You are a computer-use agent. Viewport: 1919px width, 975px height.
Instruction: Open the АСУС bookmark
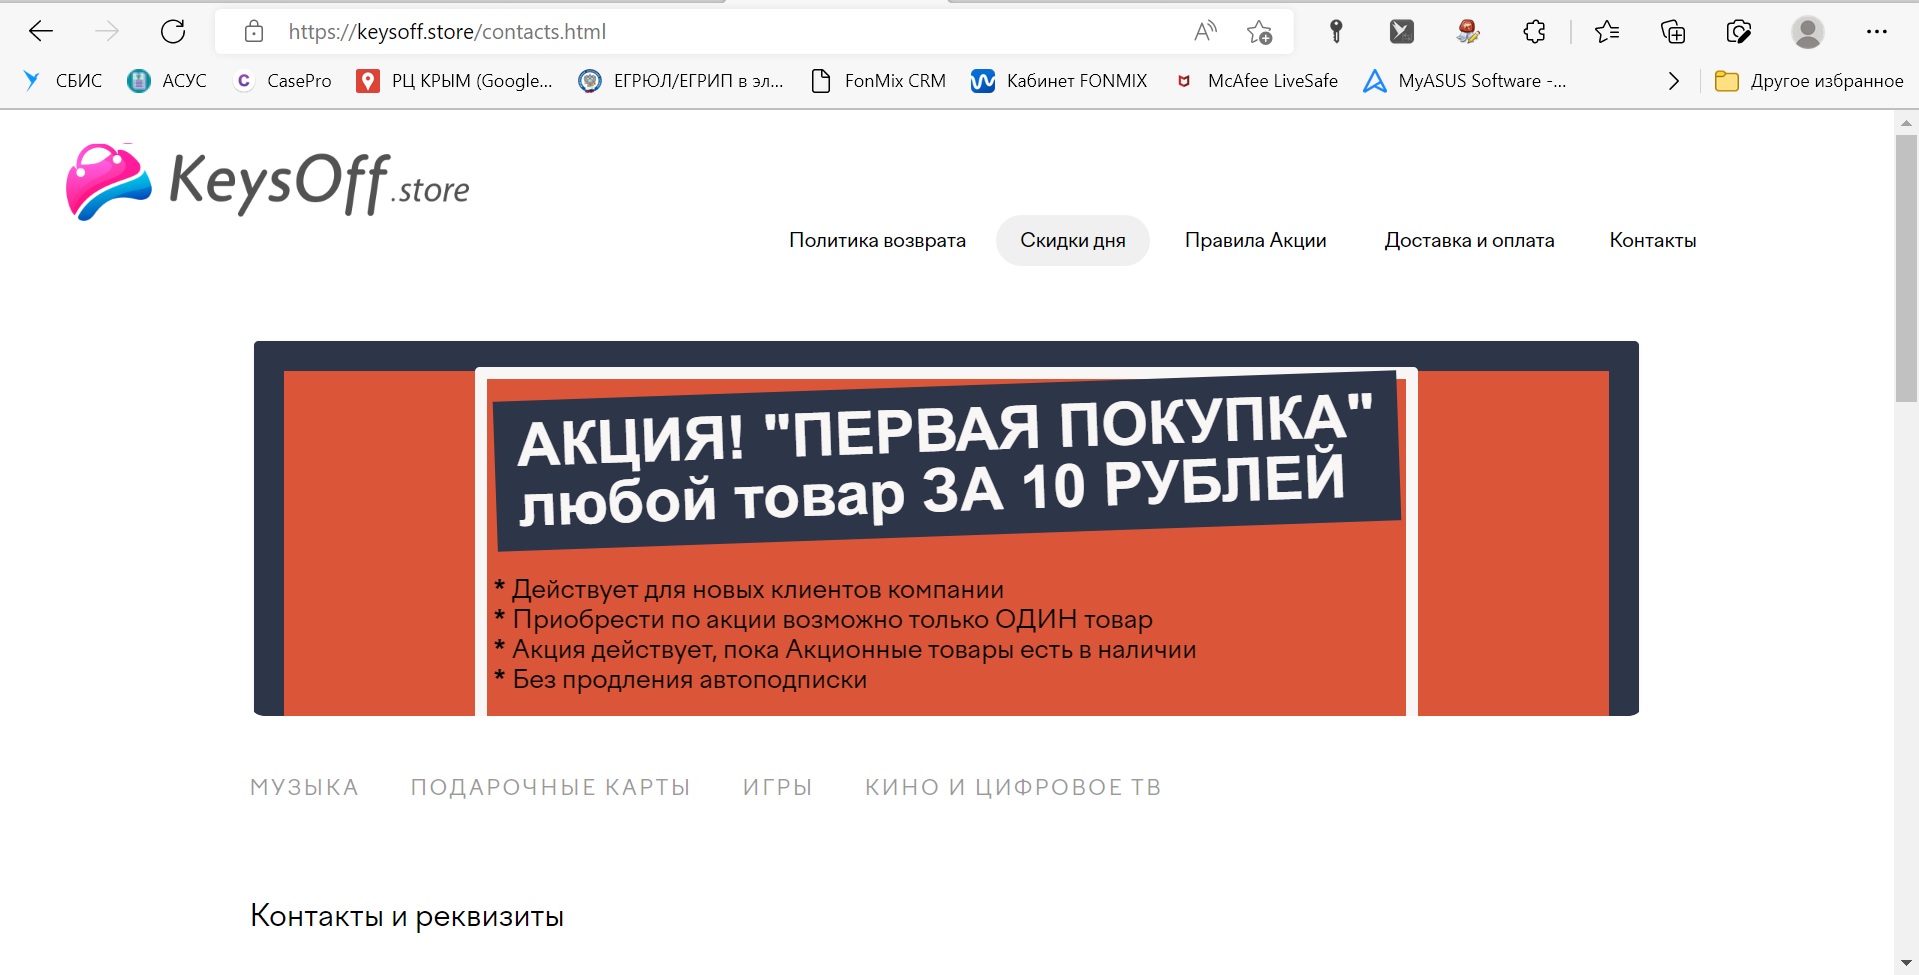click(167, 81)
